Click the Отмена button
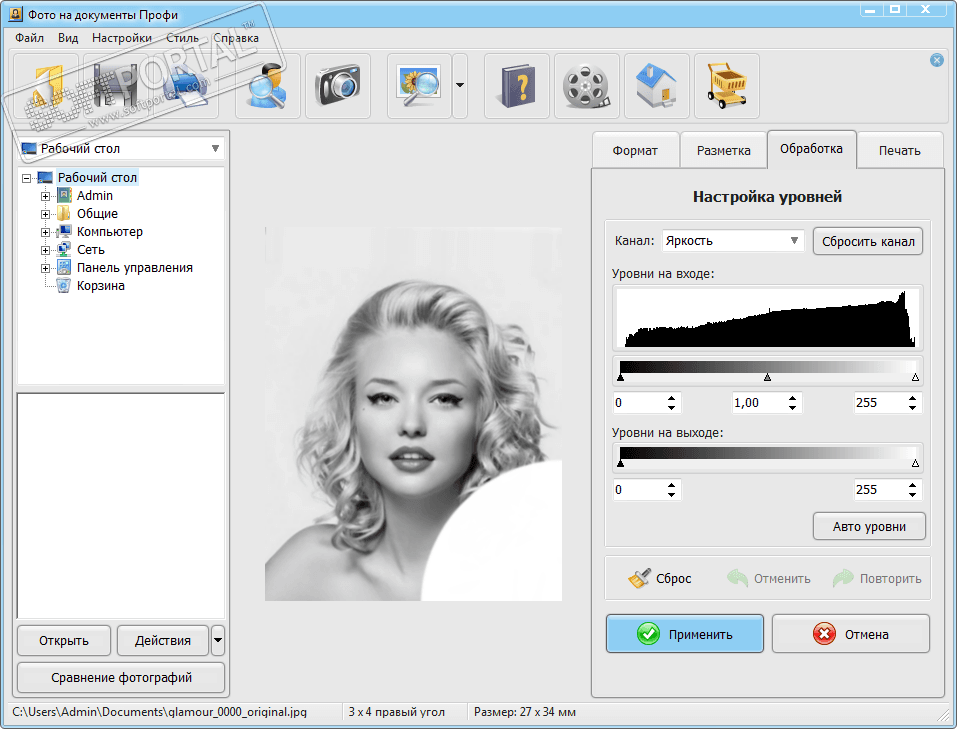 [x=851, y=634]
